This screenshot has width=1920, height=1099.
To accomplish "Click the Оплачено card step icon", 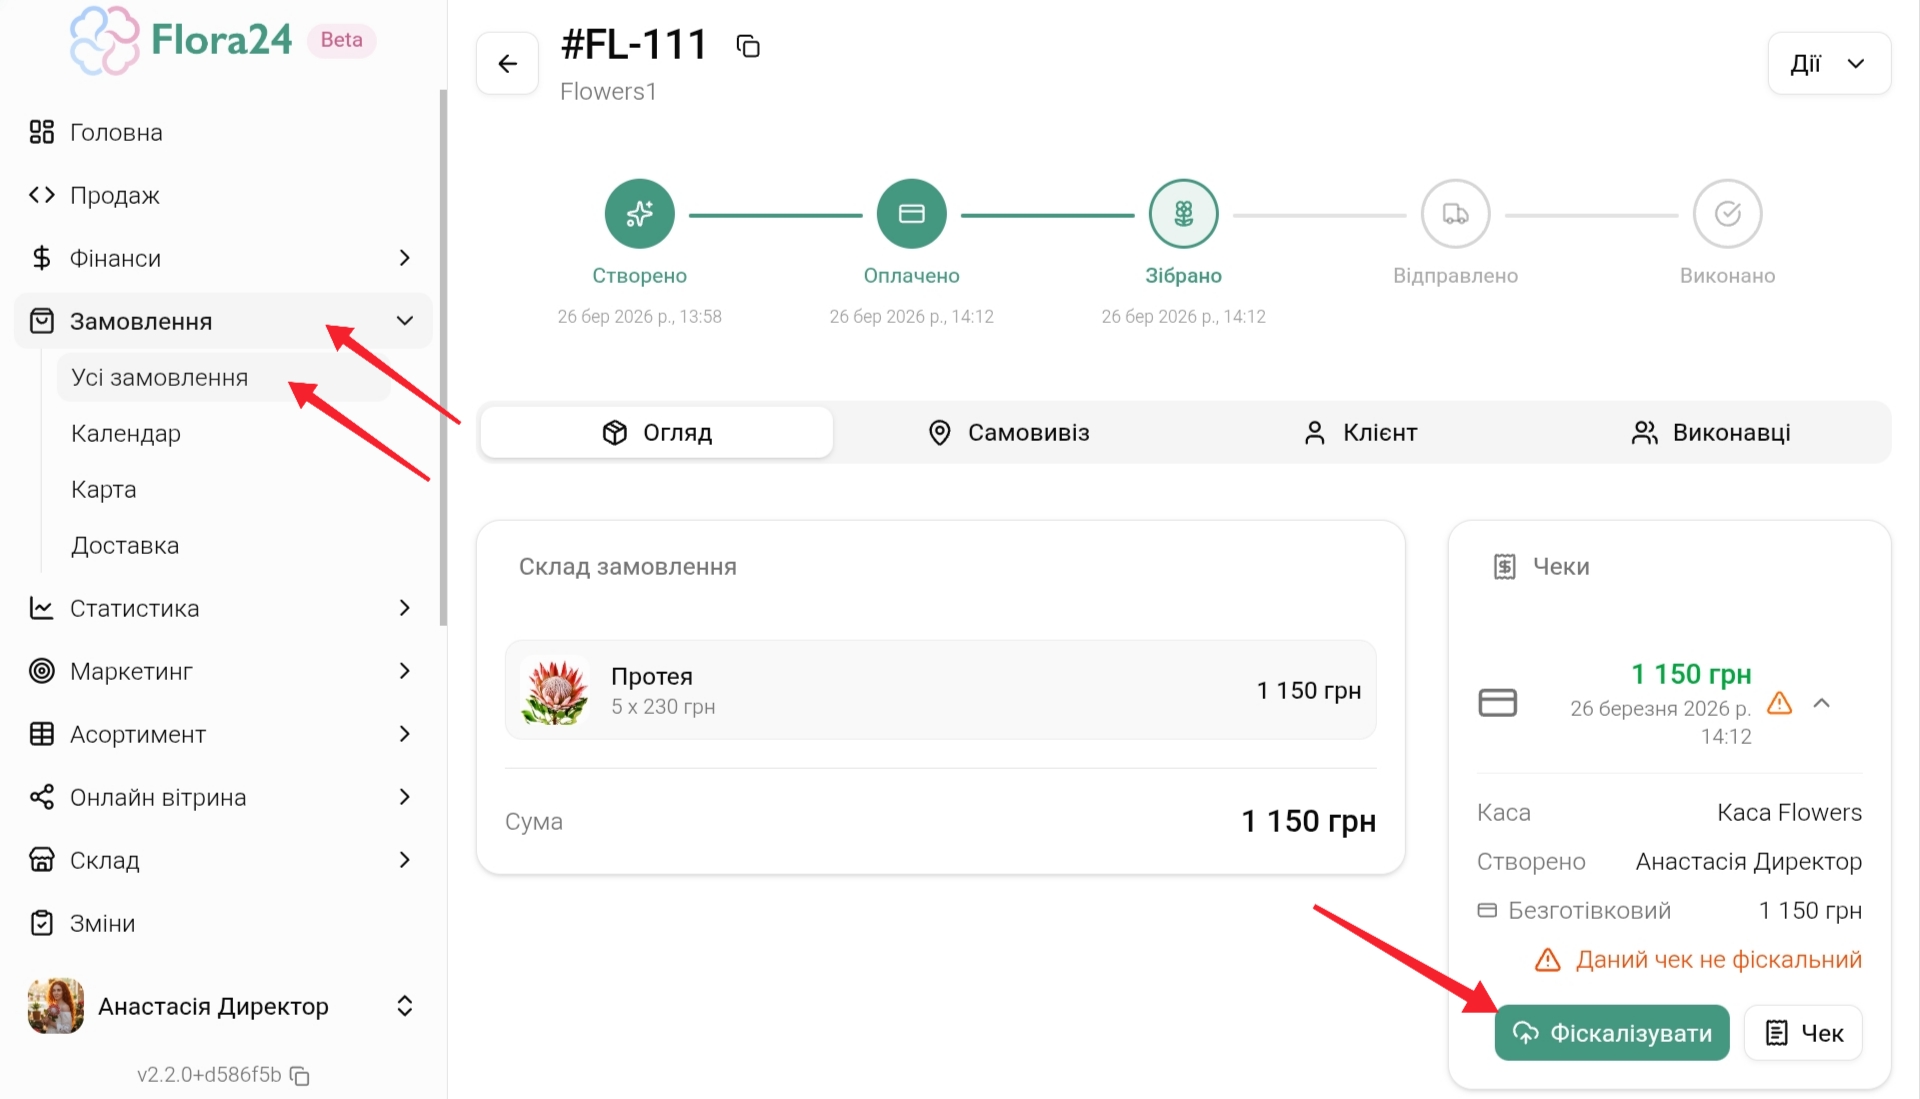I will (911, 214).
